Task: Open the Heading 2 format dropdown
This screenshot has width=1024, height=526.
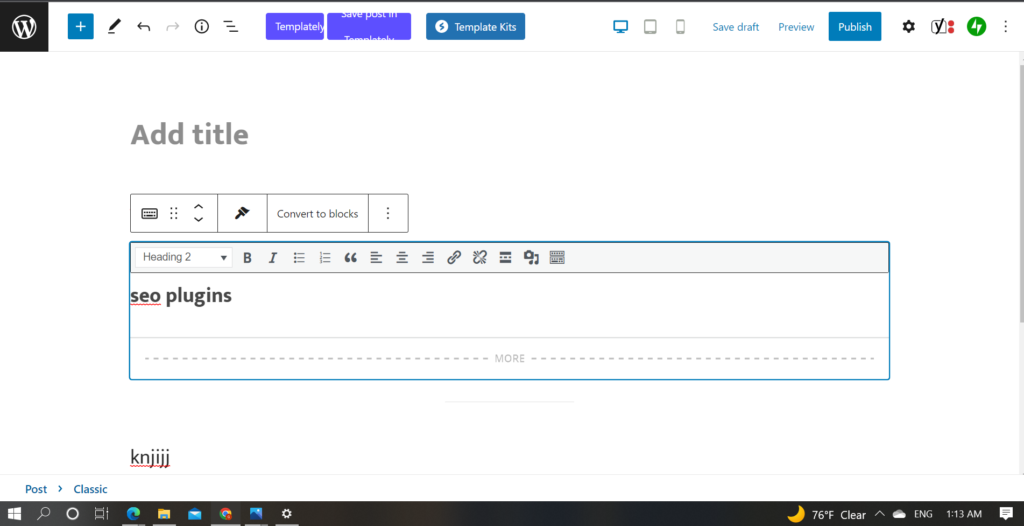Action: (x=184, y=258)
